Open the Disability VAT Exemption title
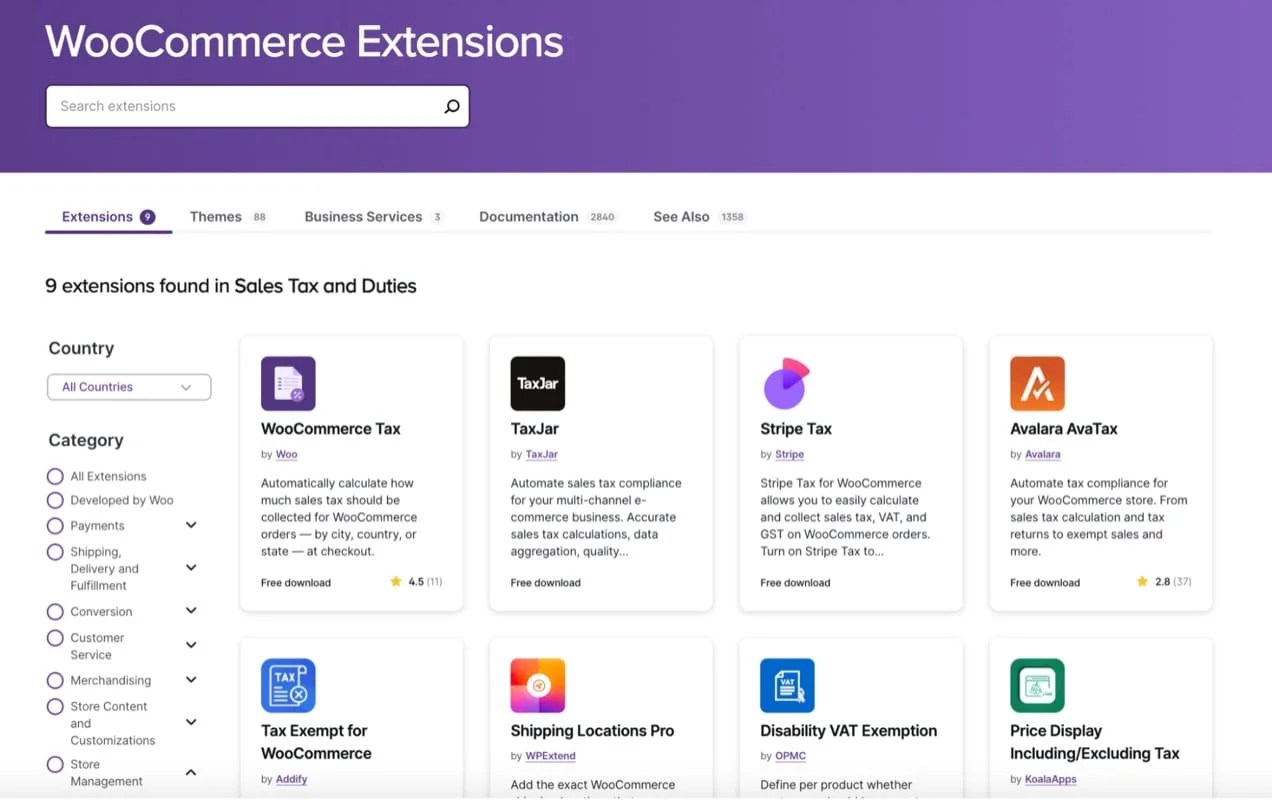Viewport: 1272px width, 800px height. click(x=849, y=731)
